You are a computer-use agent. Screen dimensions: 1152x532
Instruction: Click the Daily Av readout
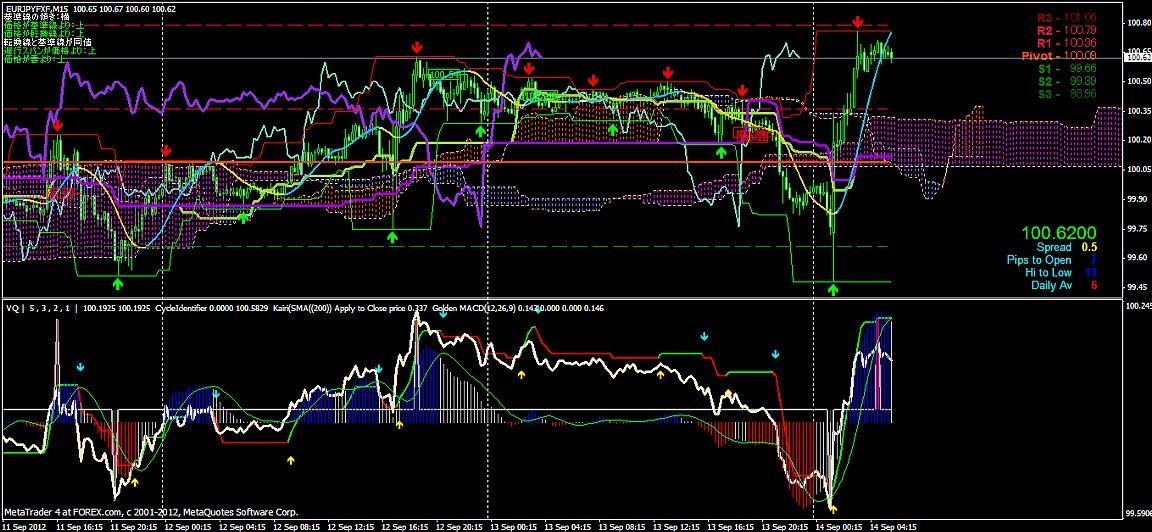[1064, 285]
